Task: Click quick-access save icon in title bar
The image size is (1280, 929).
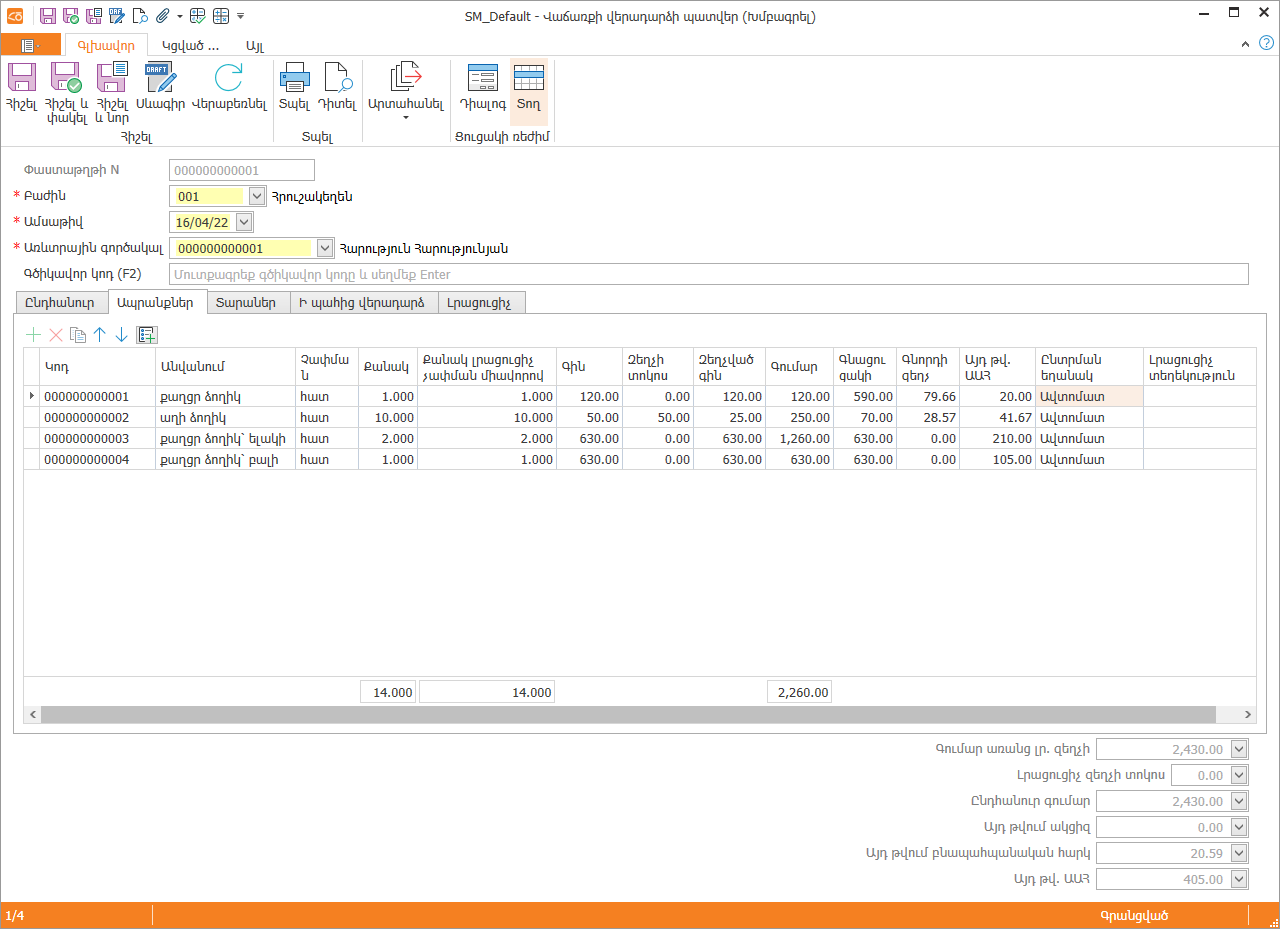Action: coord(49,16)
